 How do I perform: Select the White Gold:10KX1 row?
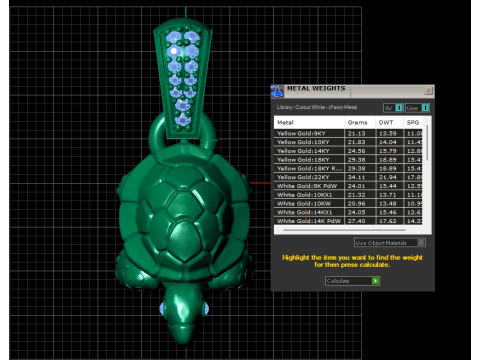pos(348,195)
